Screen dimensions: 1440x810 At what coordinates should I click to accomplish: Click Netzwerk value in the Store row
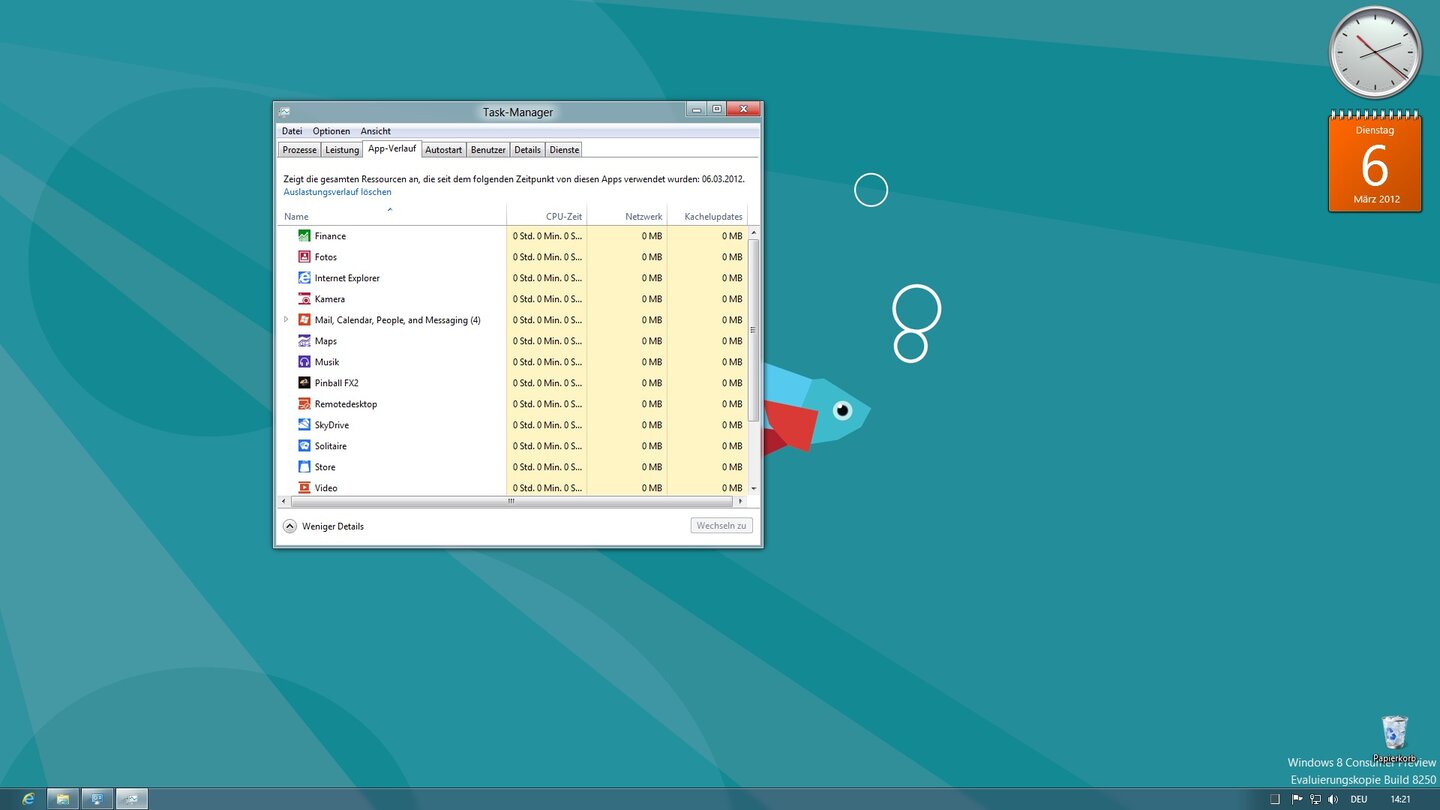coord(652,467)
